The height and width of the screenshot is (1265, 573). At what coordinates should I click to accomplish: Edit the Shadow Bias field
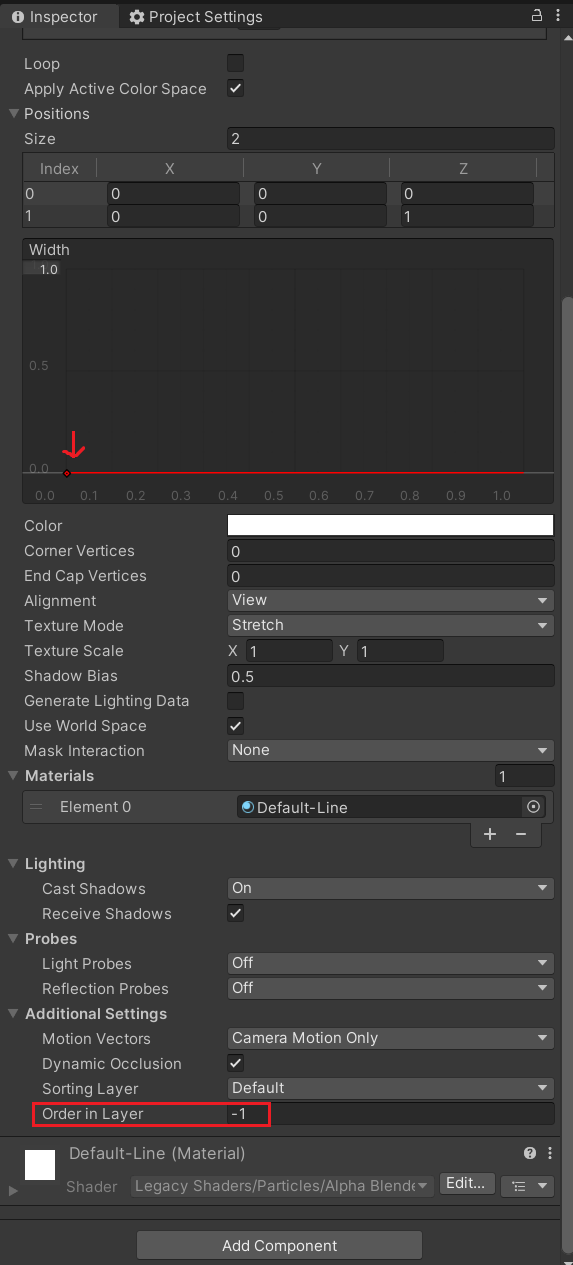point(391,676)
